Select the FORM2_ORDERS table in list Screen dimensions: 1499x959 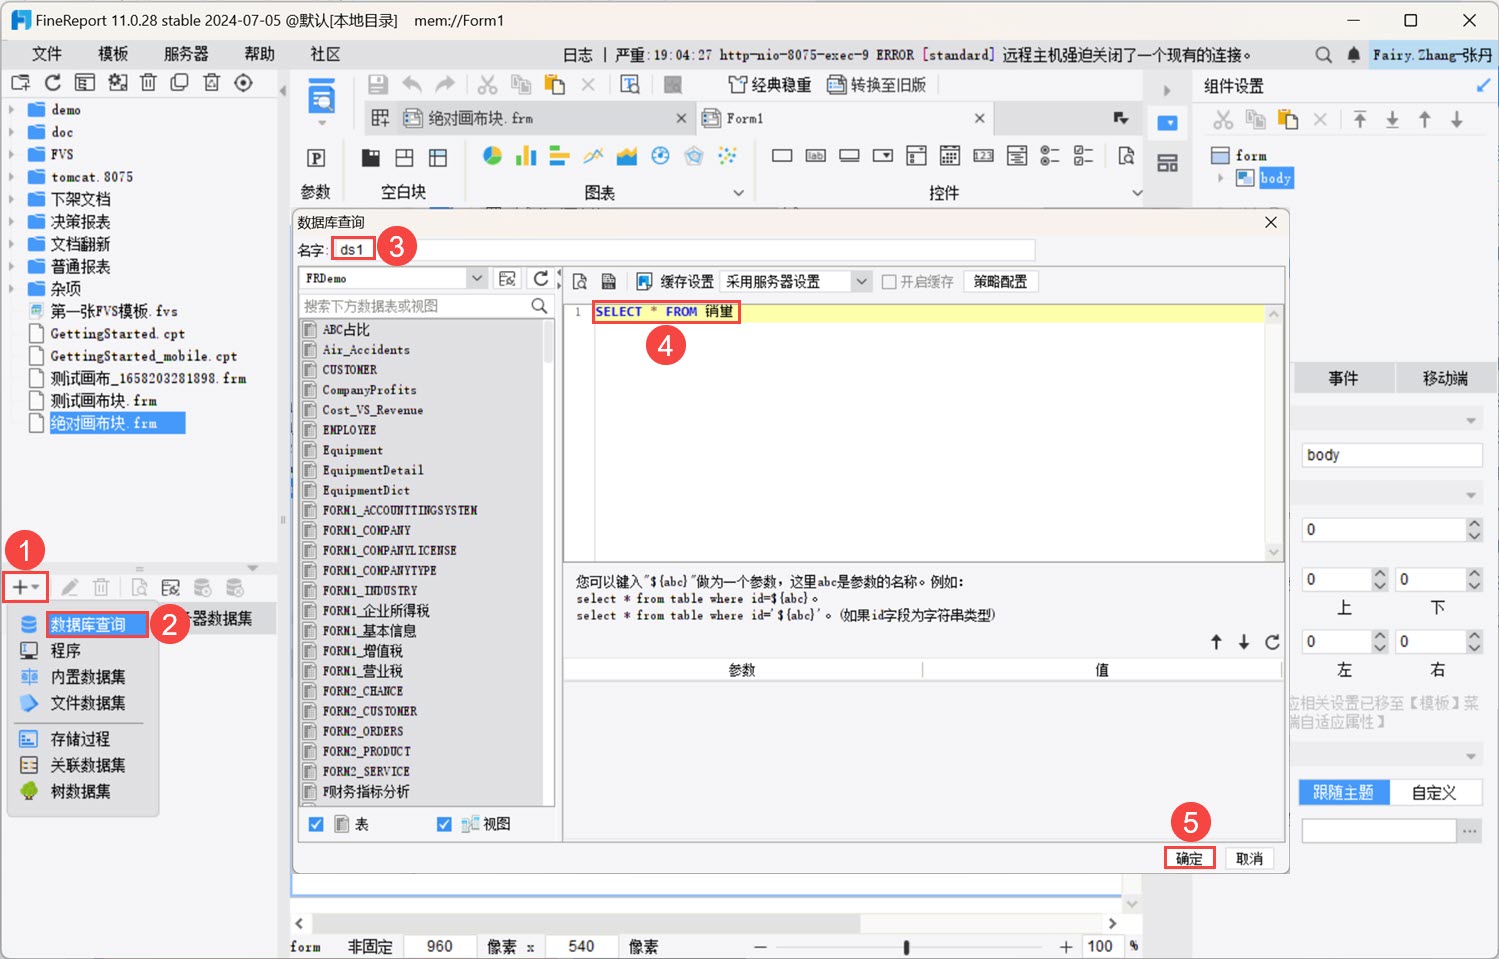click(x=362, y=731)
